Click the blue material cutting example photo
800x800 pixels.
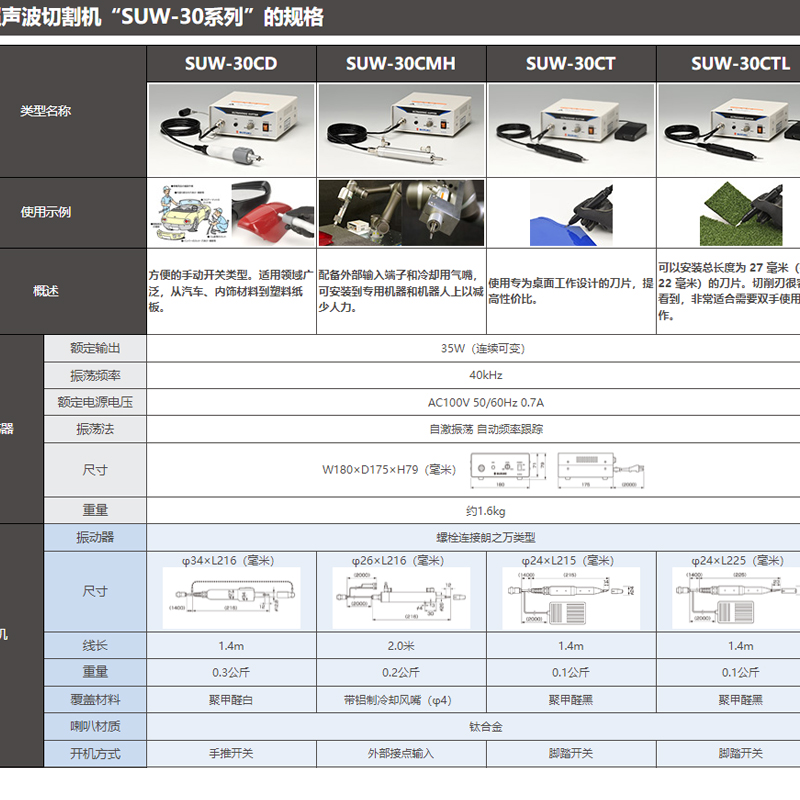click(x=571, y=213)
